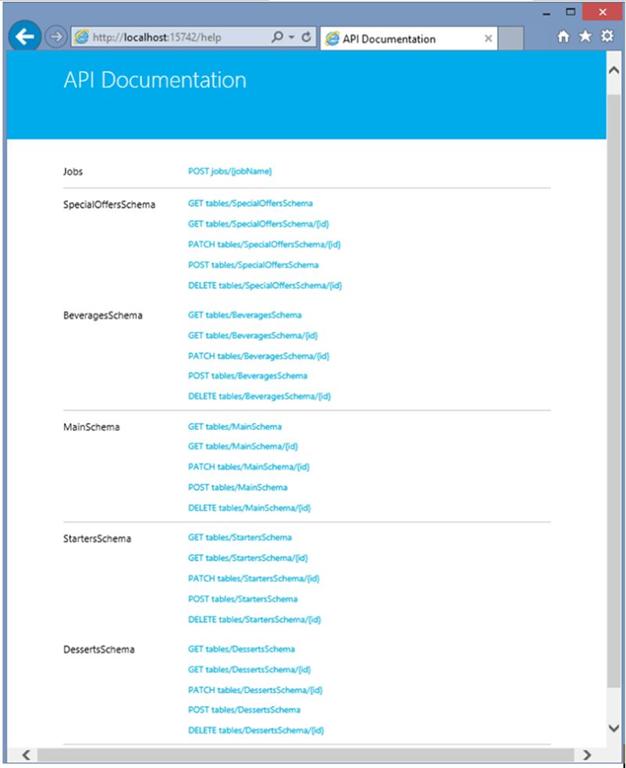Open GET tables/StartersSchema link
This screenshot has height=768, width=626.
[240, 537]
